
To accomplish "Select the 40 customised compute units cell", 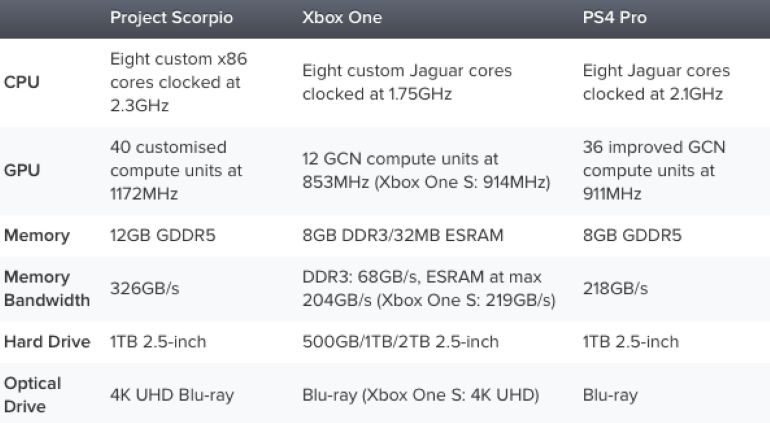I will [x=176, y=170].
